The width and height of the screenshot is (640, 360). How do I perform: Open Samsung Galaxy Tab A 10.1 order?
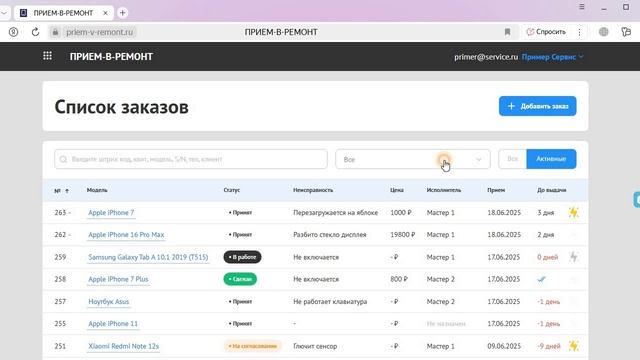click(148, 257)
